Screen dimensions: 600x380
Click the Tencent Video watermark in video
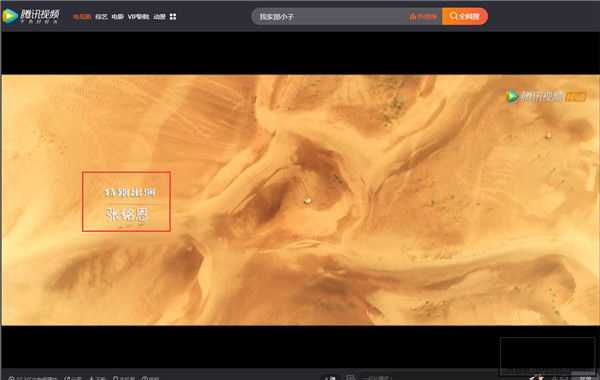546,96
